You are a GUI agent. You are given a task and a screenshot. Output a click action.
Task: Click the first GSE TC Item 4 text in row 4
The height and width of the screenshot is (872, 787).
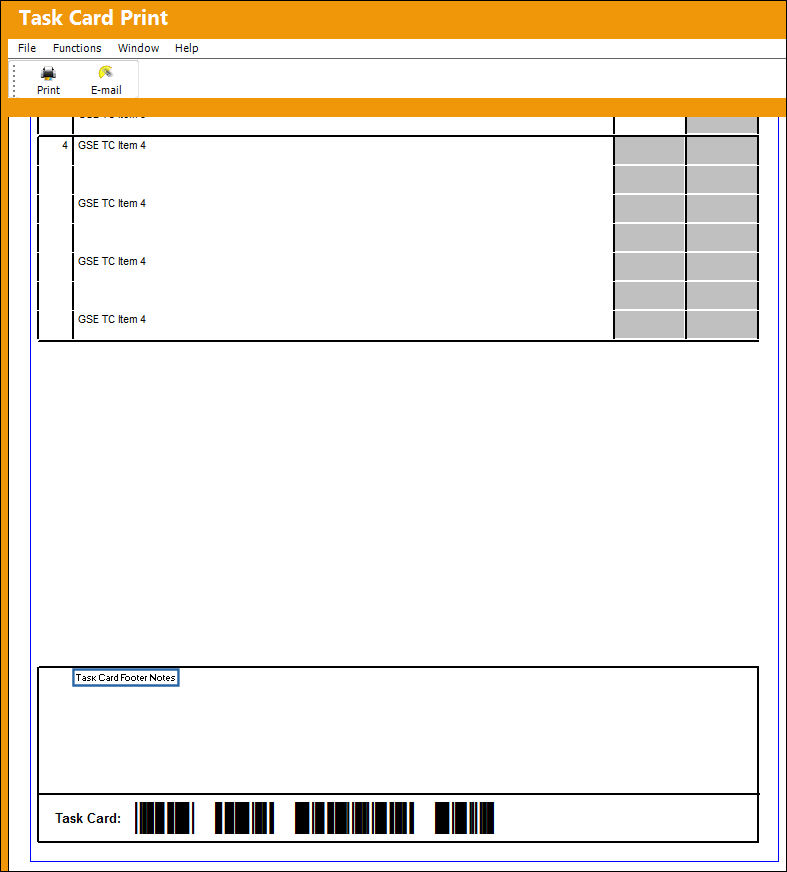[x=112, y=145]
